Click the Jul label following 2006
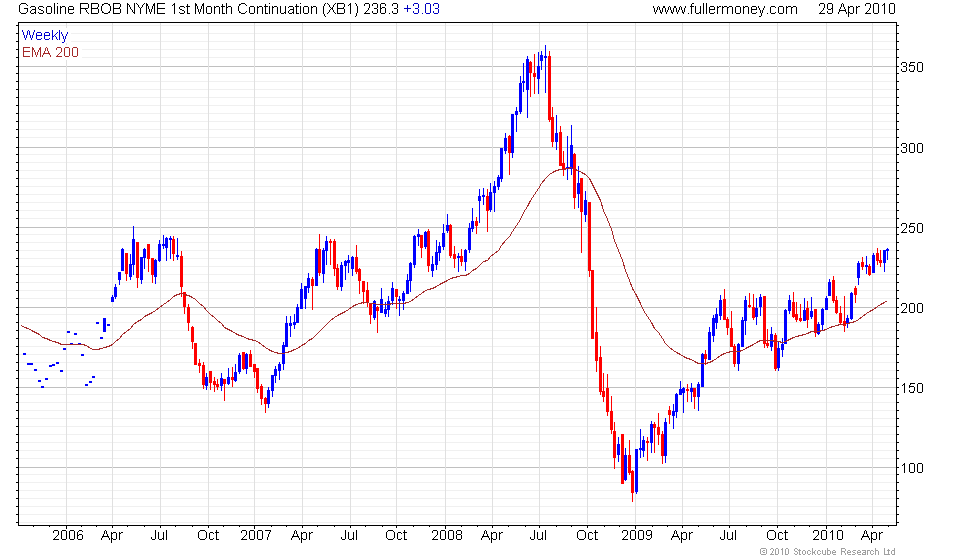This screenshot has height=560, width=980. pyautogui.click(x=159, y=536)
